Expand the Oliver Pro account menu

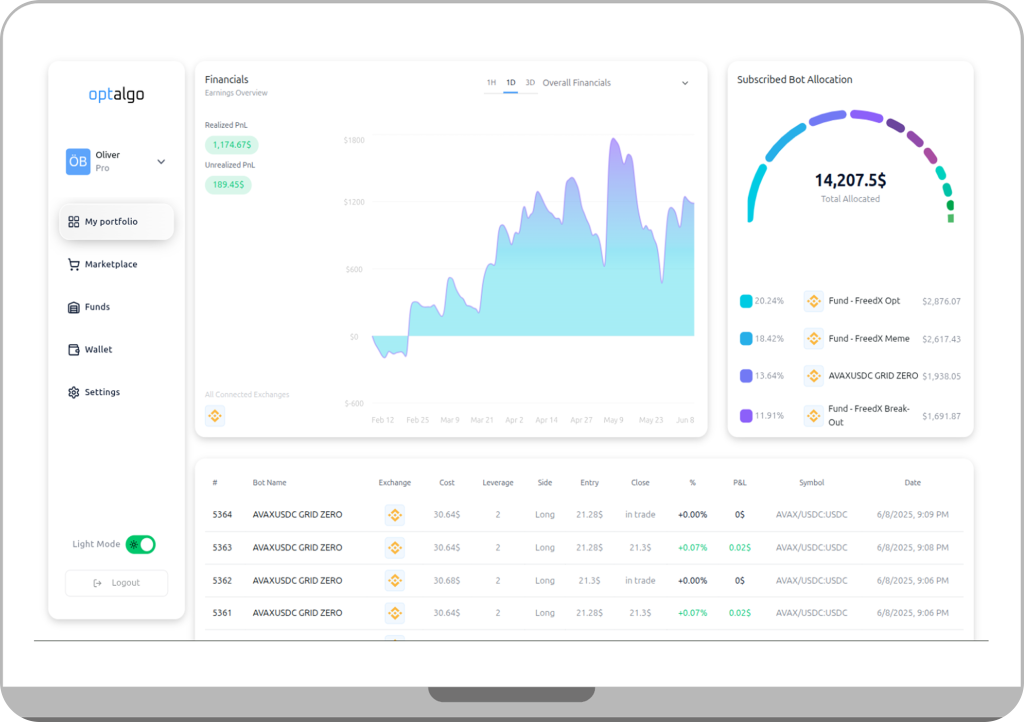pos(161,162)
